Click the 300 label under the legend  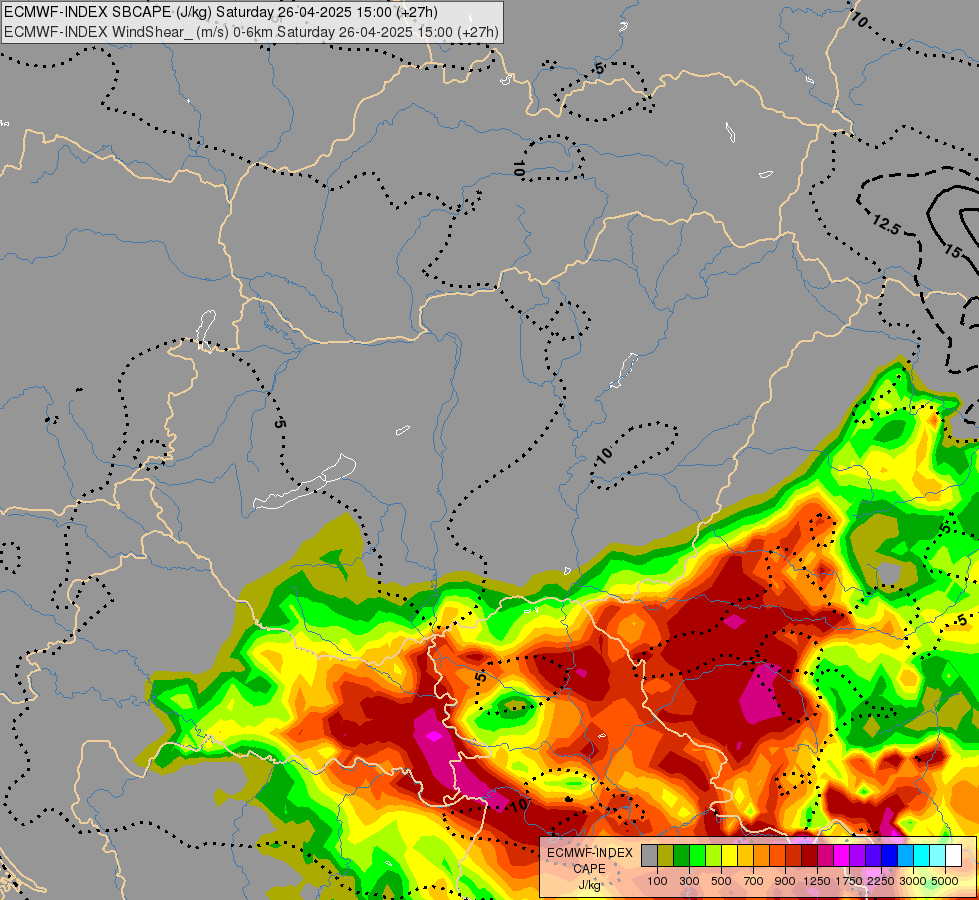pyautogui.click(x=689, y=881)
